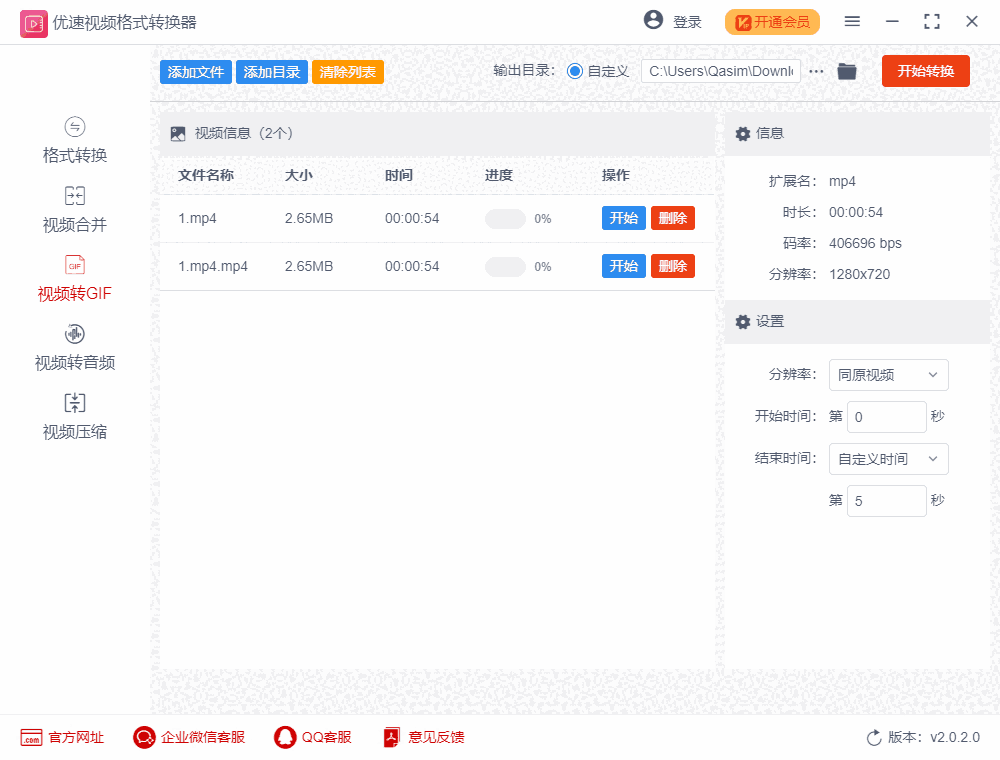Delete the 1.mp4.mp4 file with its 删除 button
The width and height of the screenshot is (1000, 760).
point(672,266)
